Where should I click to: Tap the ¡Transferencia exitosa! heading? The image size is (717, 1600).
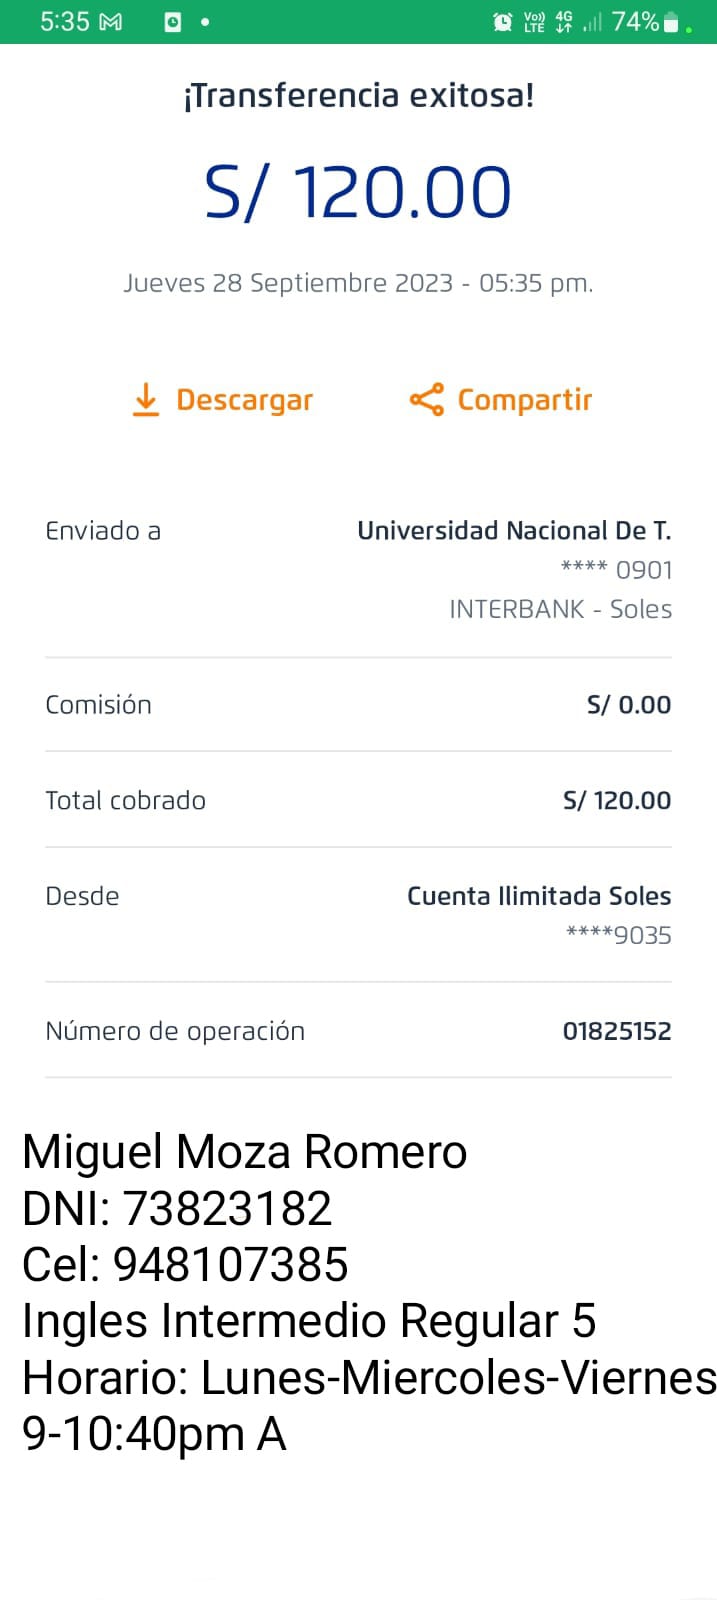click(358, 96)
